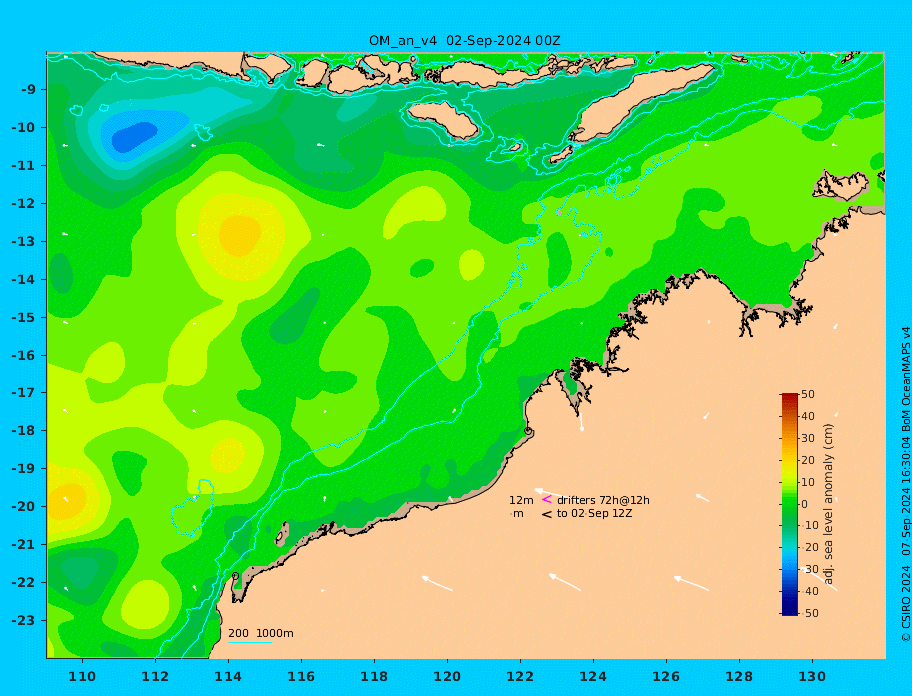Click longitude axis label '118'

374,676
